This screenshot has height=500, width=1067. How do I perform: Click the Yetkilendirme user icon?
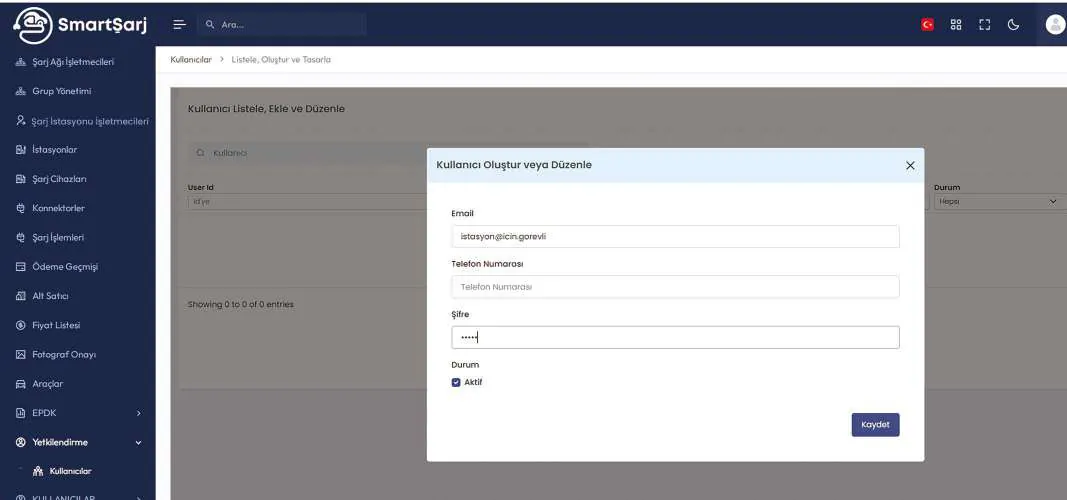[x=20, y=442]
